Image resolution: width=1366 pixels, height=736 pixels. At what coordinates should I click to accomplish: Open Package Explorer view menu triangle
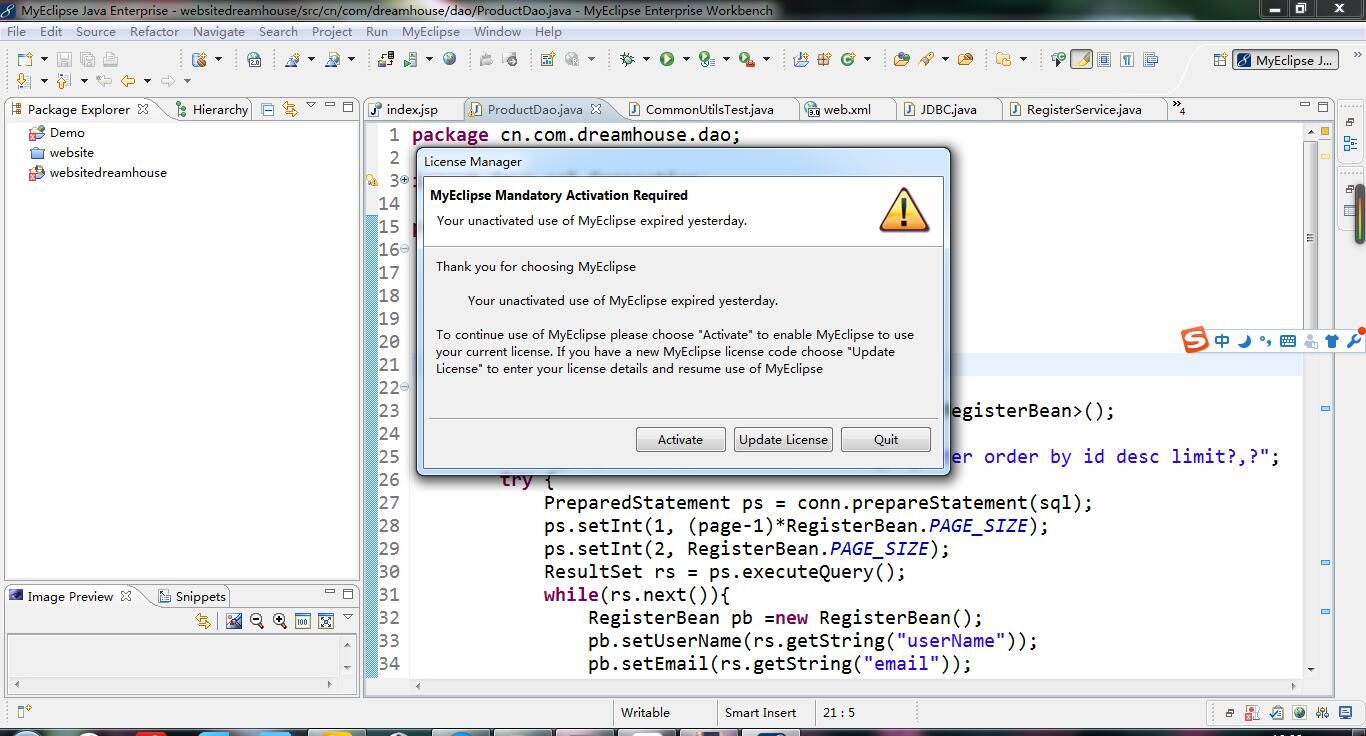tap(311, 106)
